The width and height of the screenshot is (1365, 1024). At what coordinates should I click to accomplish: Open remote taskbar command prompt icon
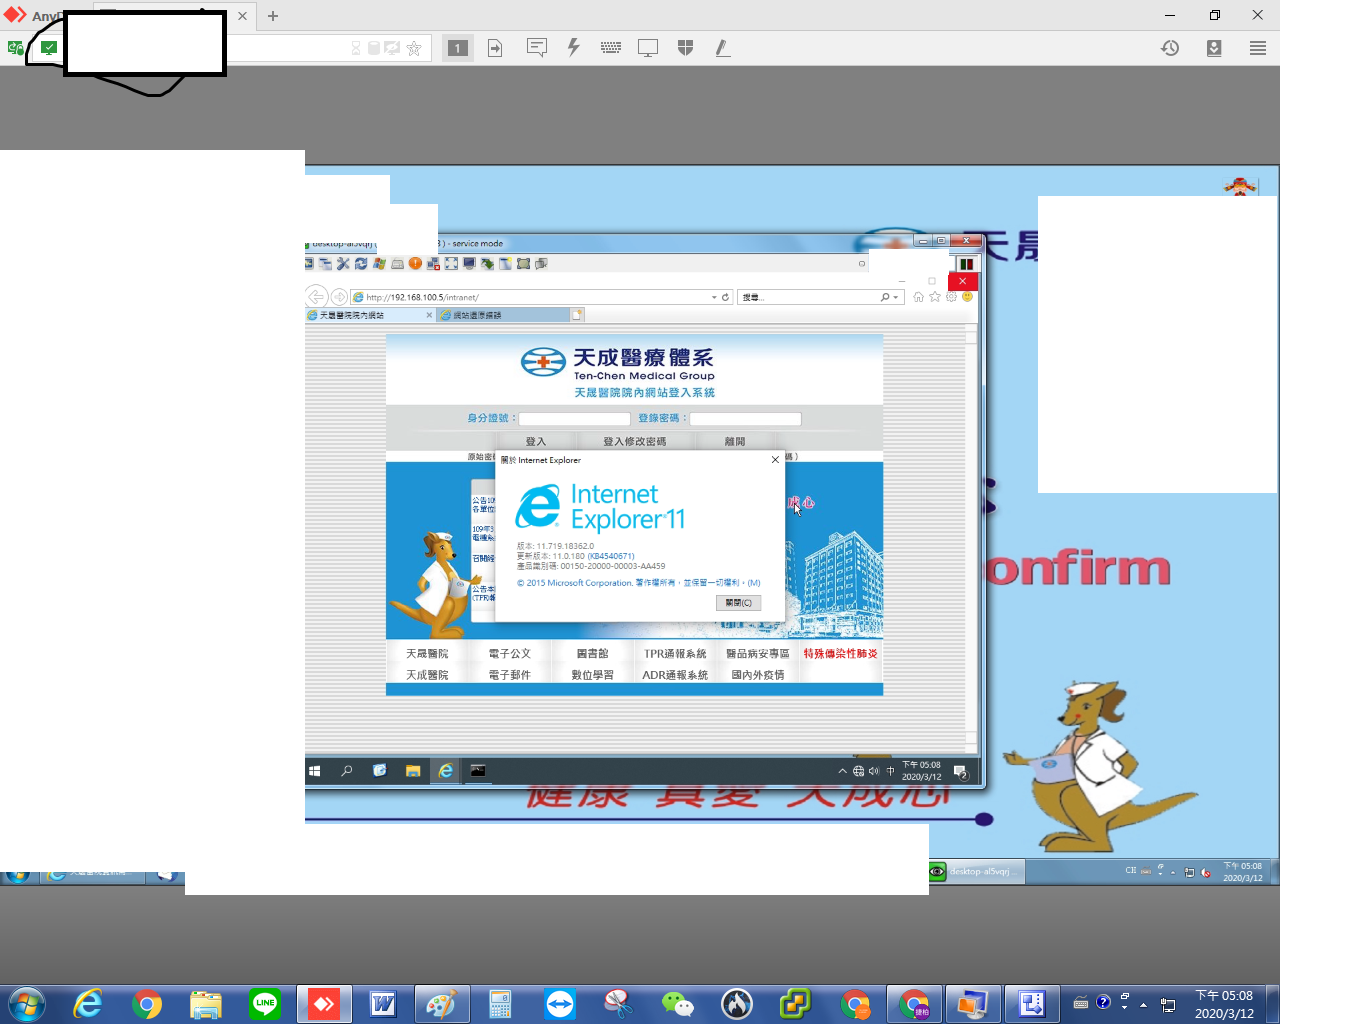[x=478, y=771]
